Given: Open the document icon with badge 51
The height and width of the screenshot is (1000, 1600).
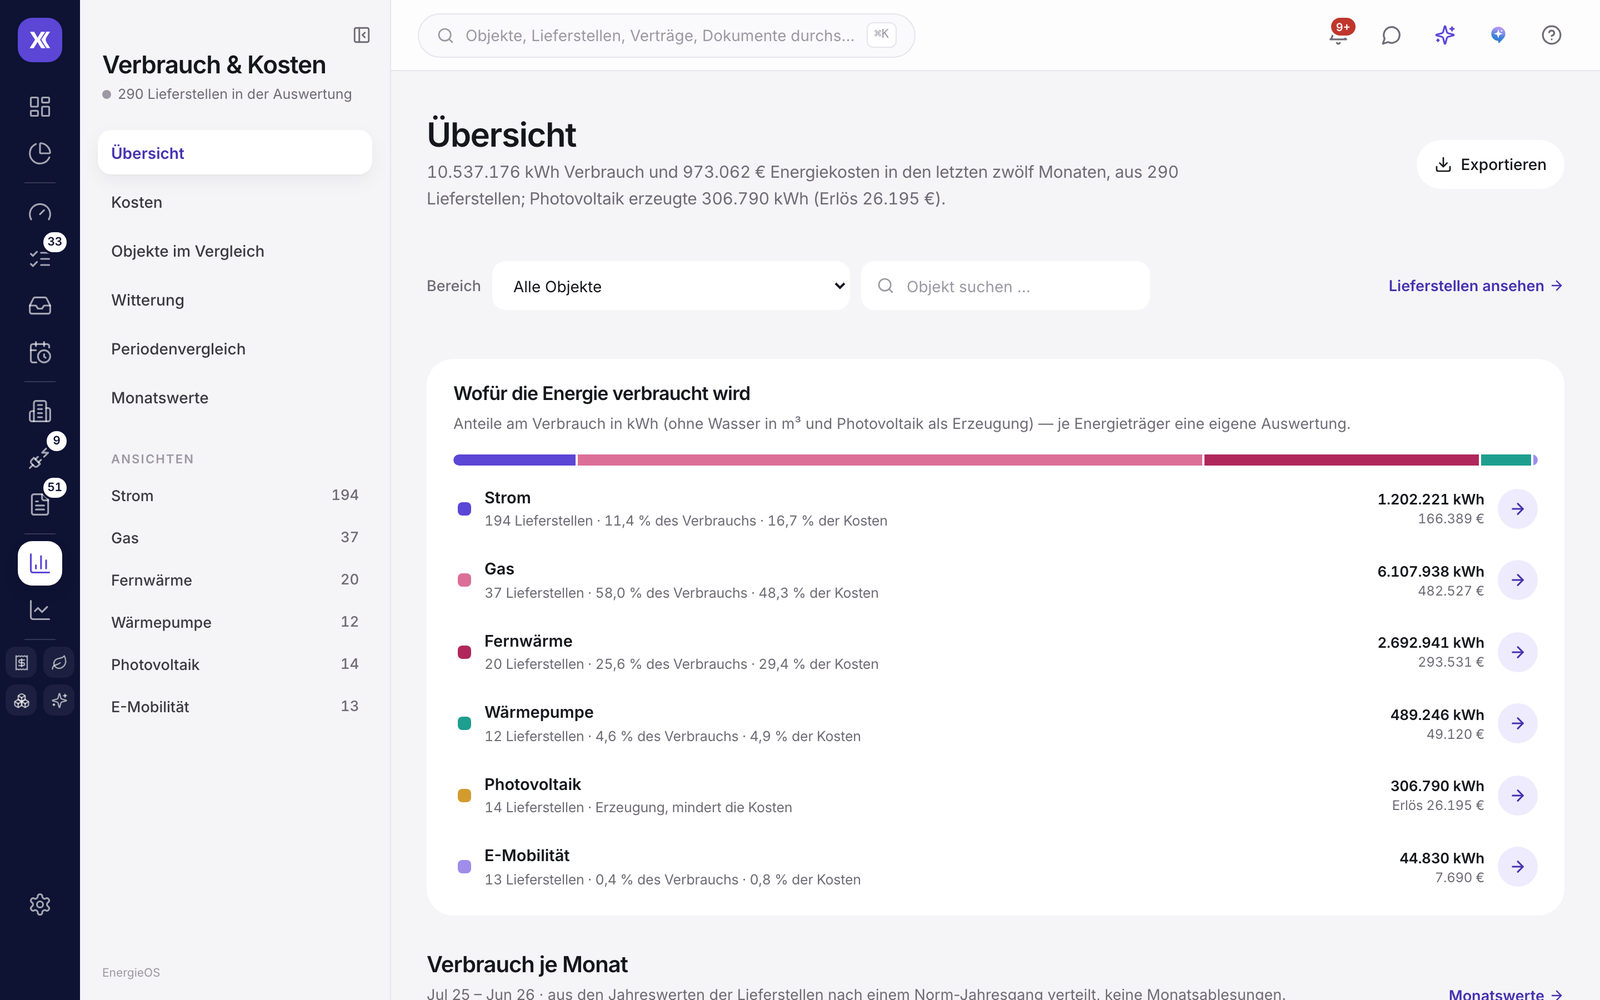Looking at the screenshot, I should click(40, 504).
